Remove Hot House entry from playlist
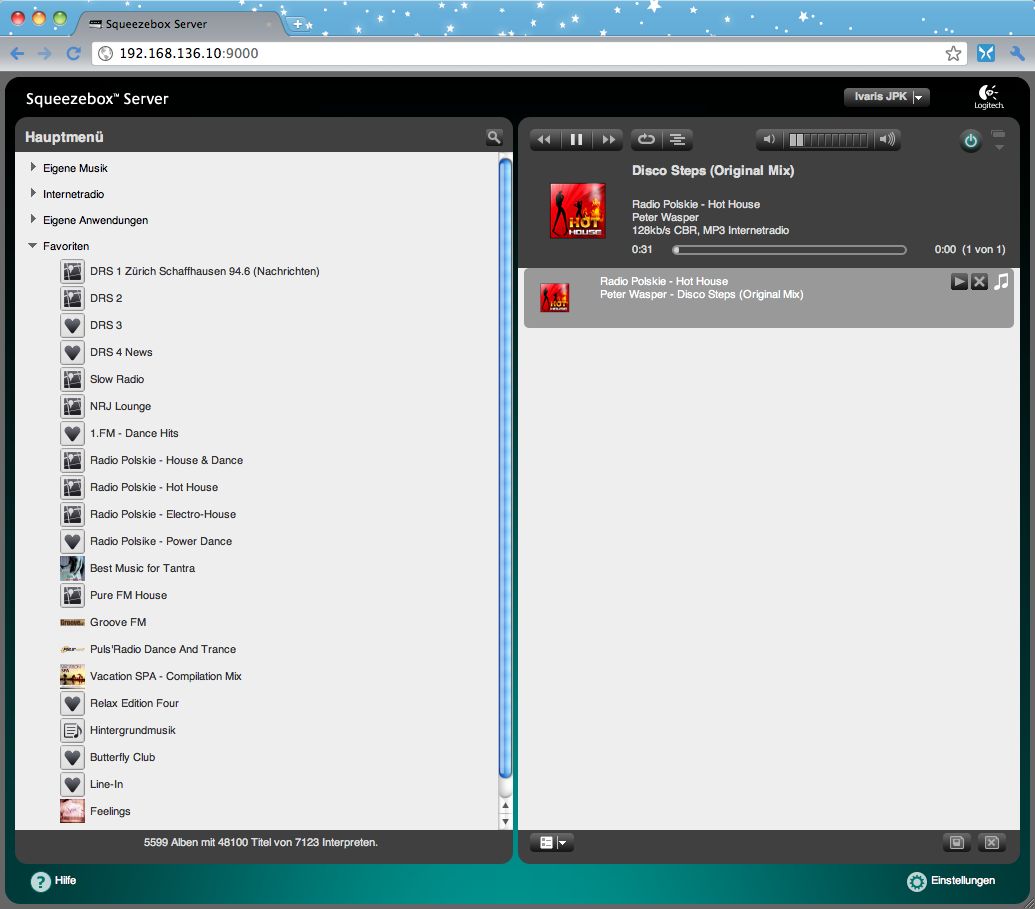 tap(980, 282)
